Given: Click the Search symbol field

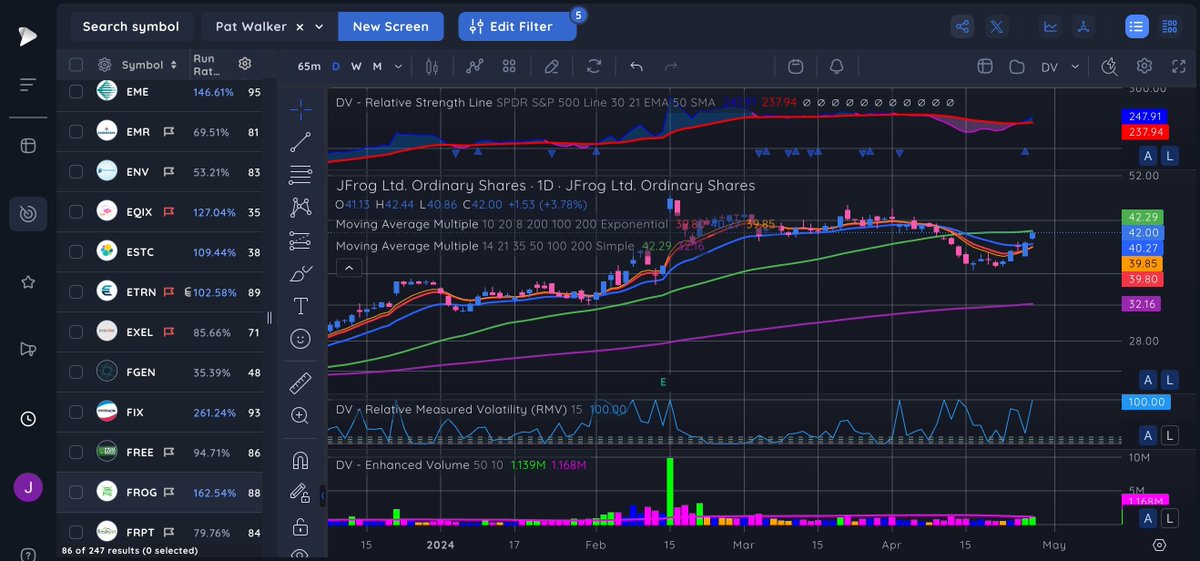Looking at the screenshot, I should click(x=131, y=27).
